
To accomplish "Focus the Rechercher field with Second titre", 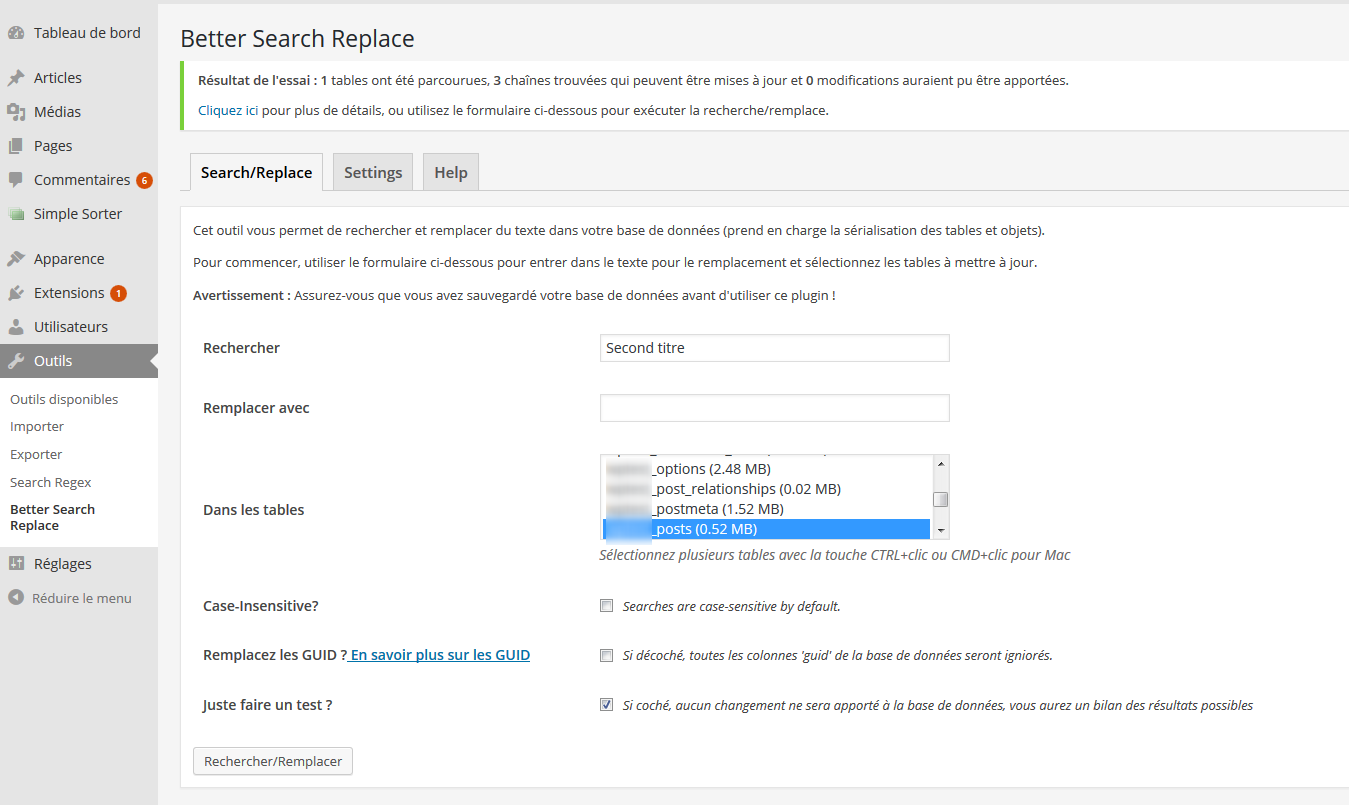I will (774, 348).
